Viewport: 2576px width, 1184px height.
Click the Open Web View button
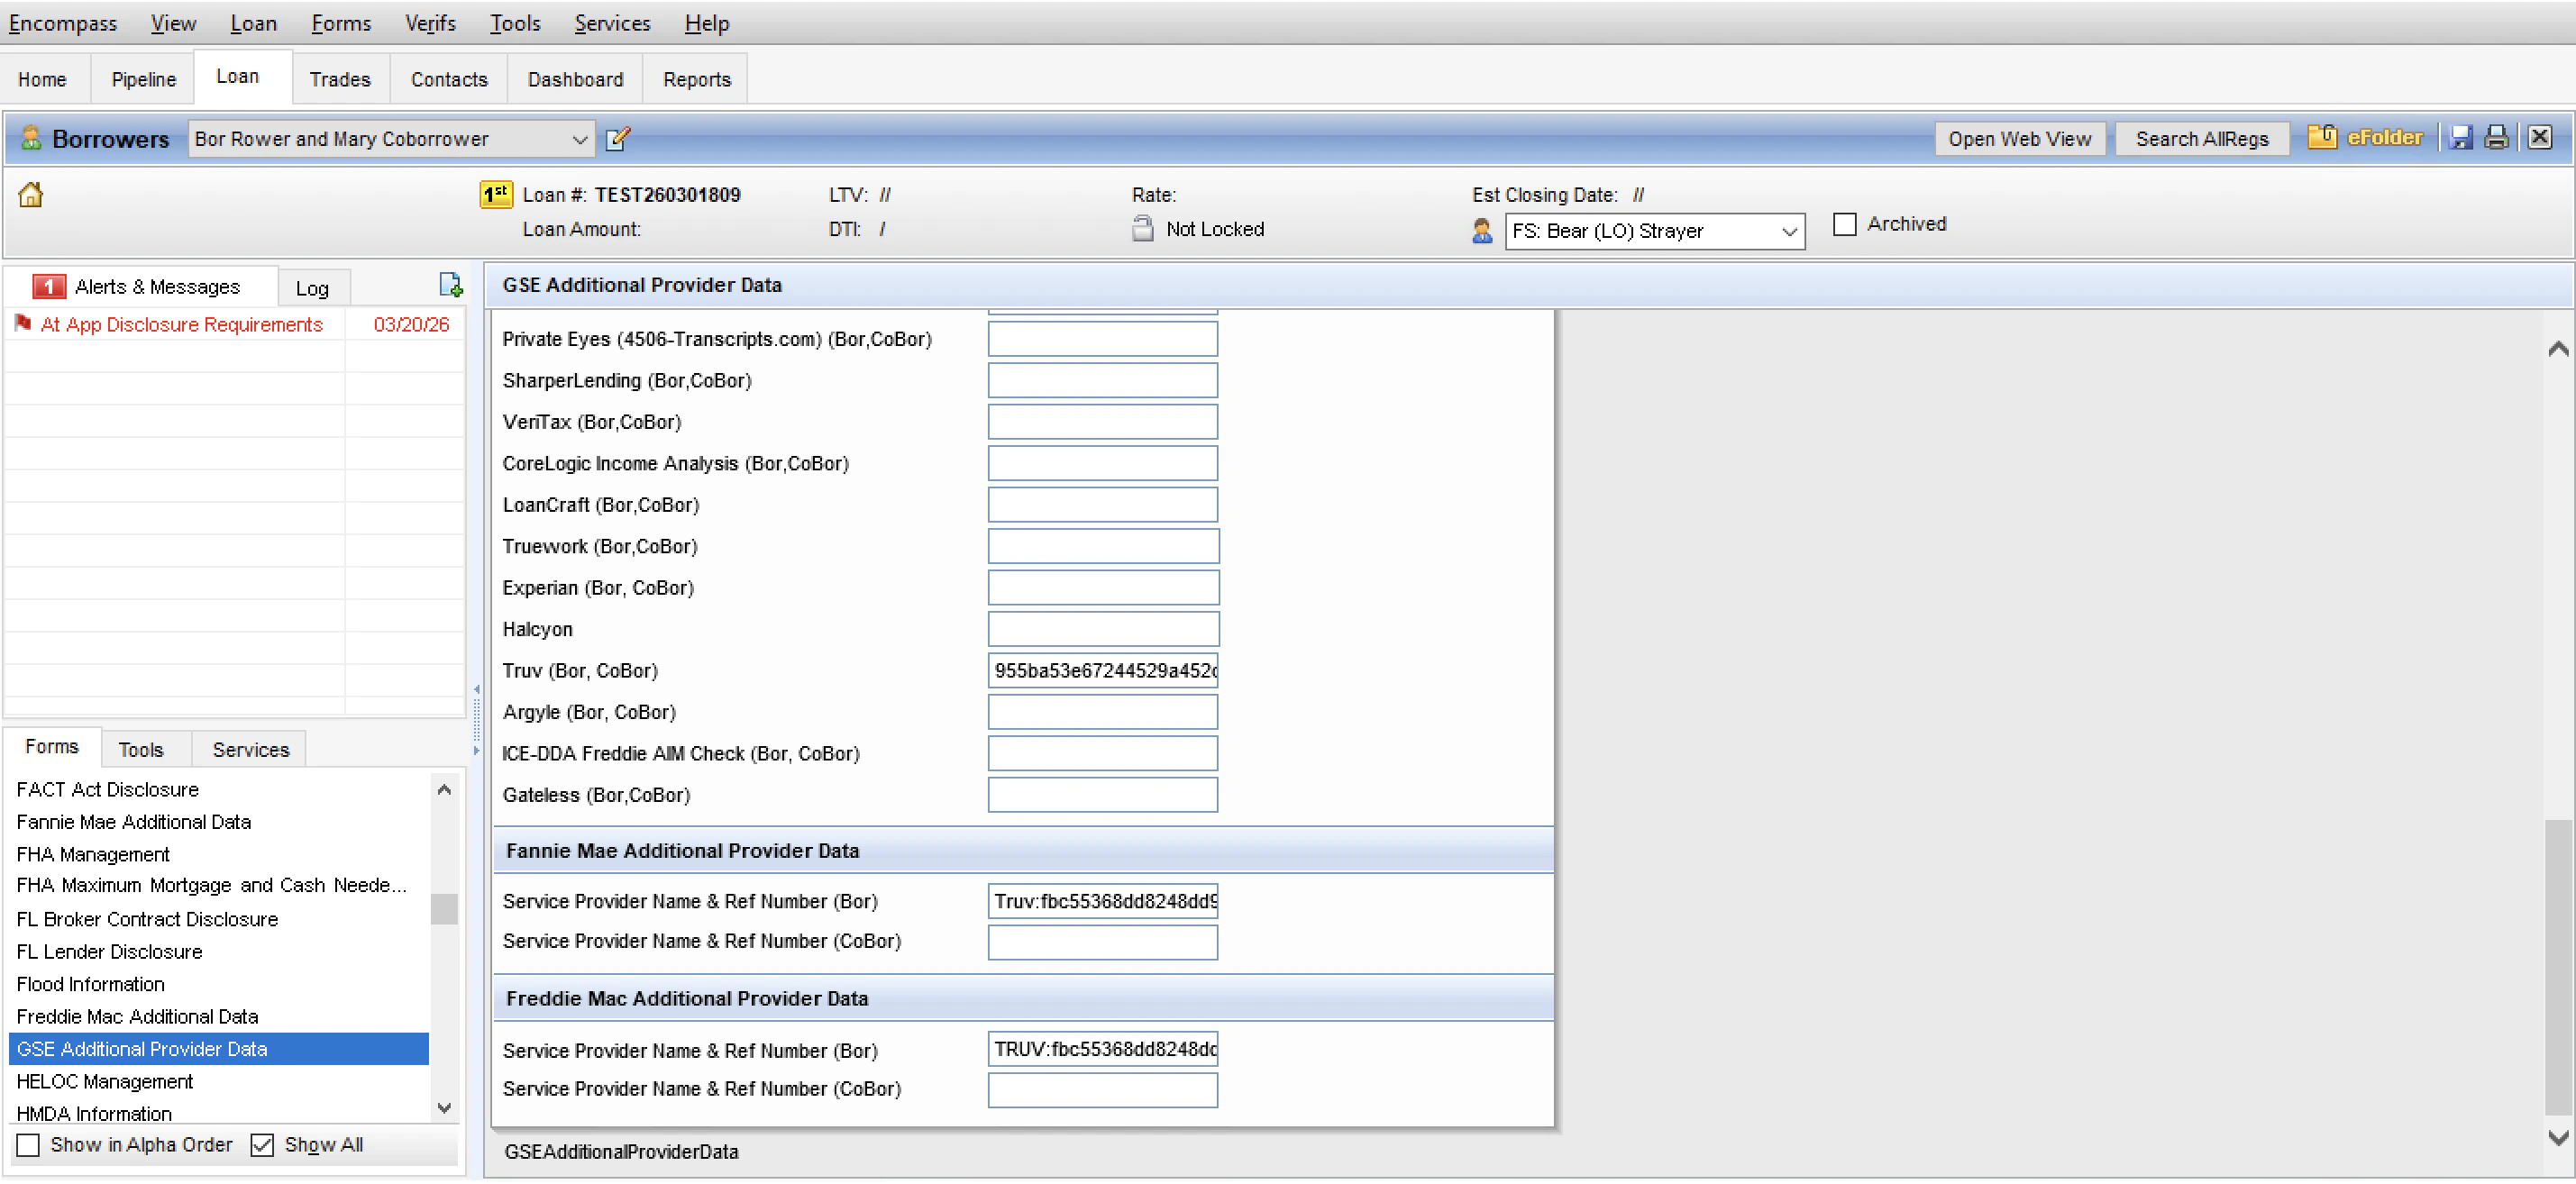pos(2020,138)
